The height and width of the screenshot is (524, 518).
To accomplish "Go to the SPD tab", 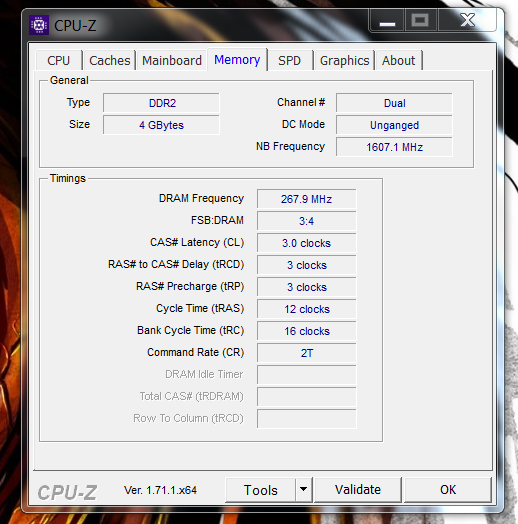I will tap(289, 60).
